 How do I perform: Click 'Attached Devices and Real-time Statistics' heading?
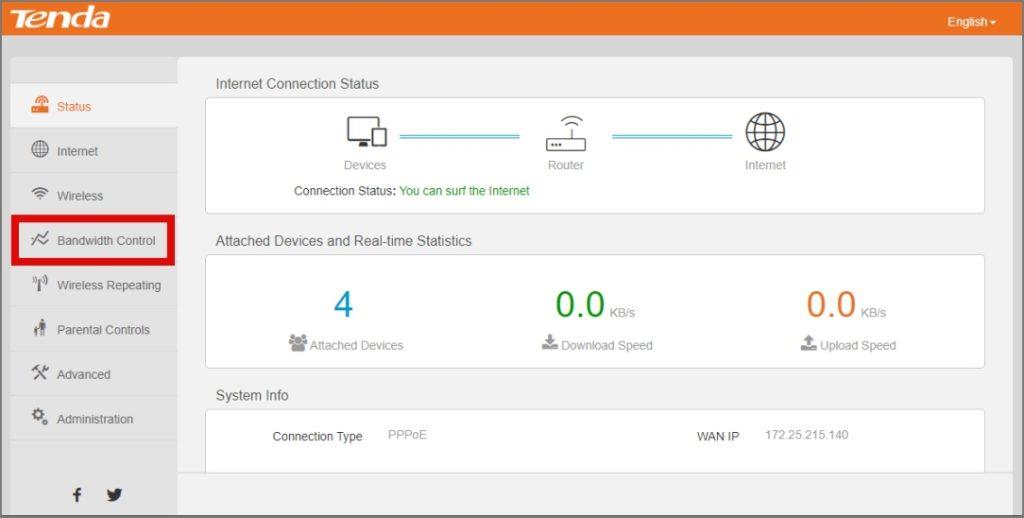344,241
